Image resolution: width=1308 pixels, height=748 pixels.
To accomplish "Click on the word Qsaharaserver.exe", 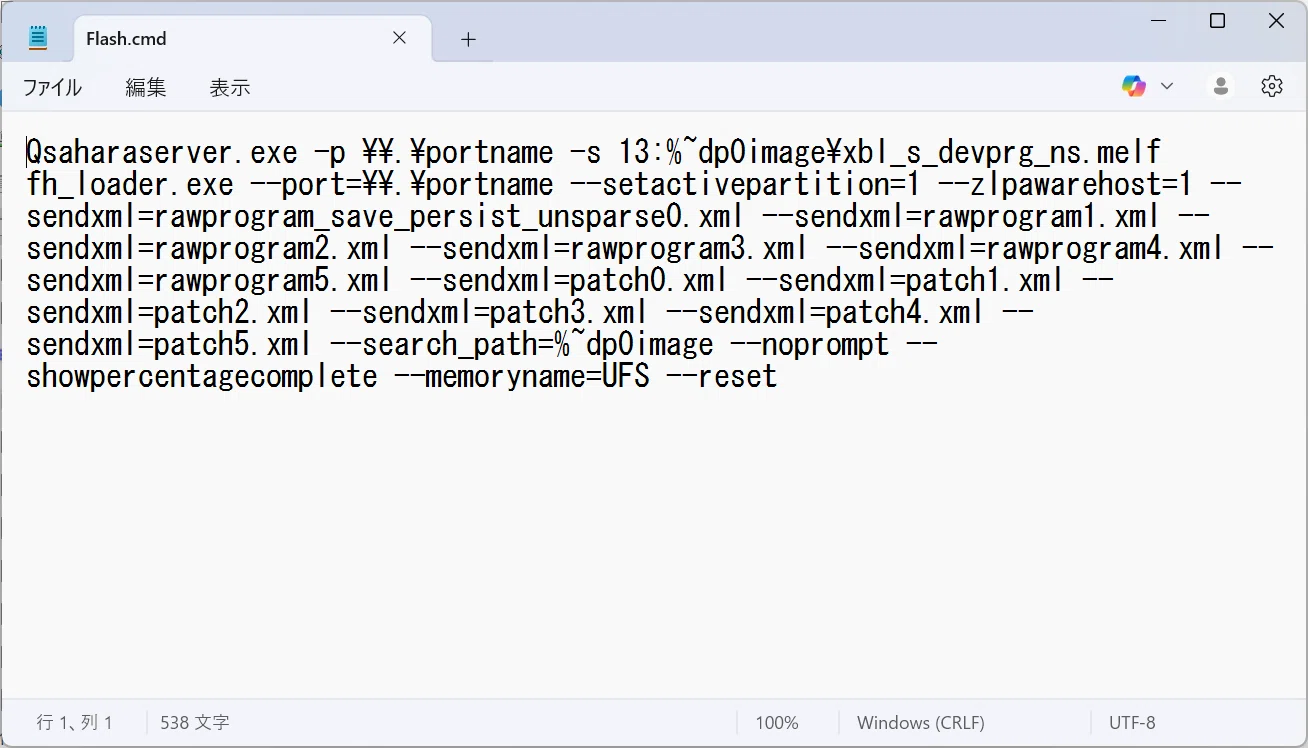I will (162, 152).
